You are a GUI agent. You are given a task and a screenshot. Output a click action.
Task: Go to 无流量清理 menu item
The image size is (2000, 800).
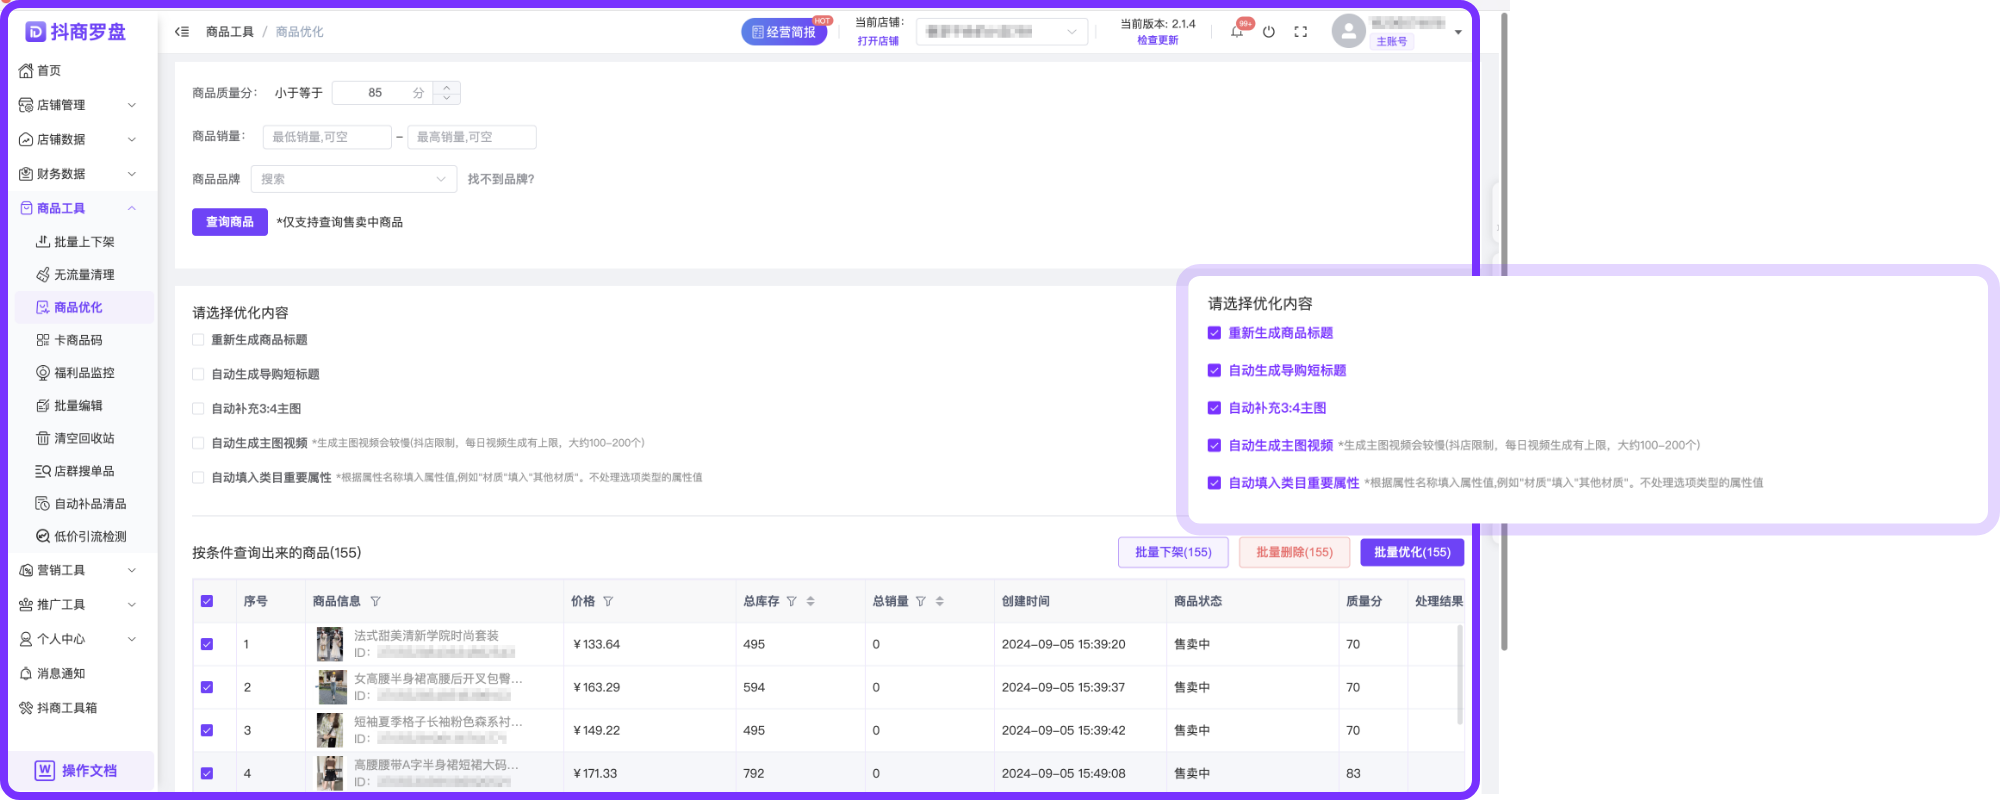click(x=84, y=275)
